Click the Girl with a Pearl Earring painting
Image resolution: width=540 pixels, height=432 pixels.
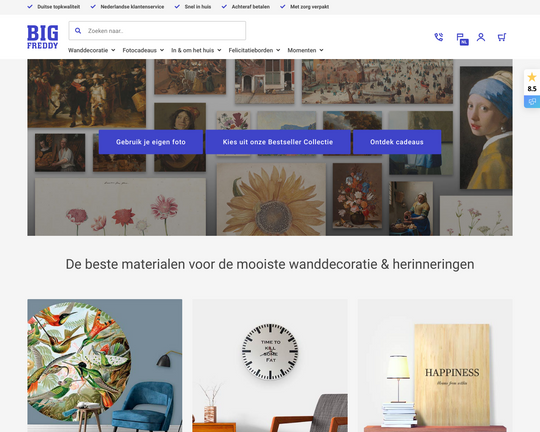pyautogui.click(x=486, y=127)
